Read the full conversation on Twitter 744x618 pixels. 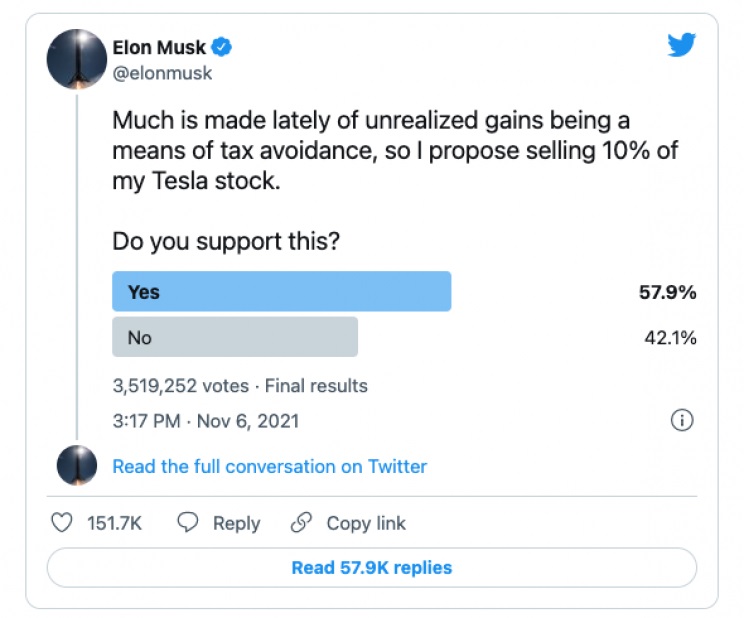coord(269,466)
